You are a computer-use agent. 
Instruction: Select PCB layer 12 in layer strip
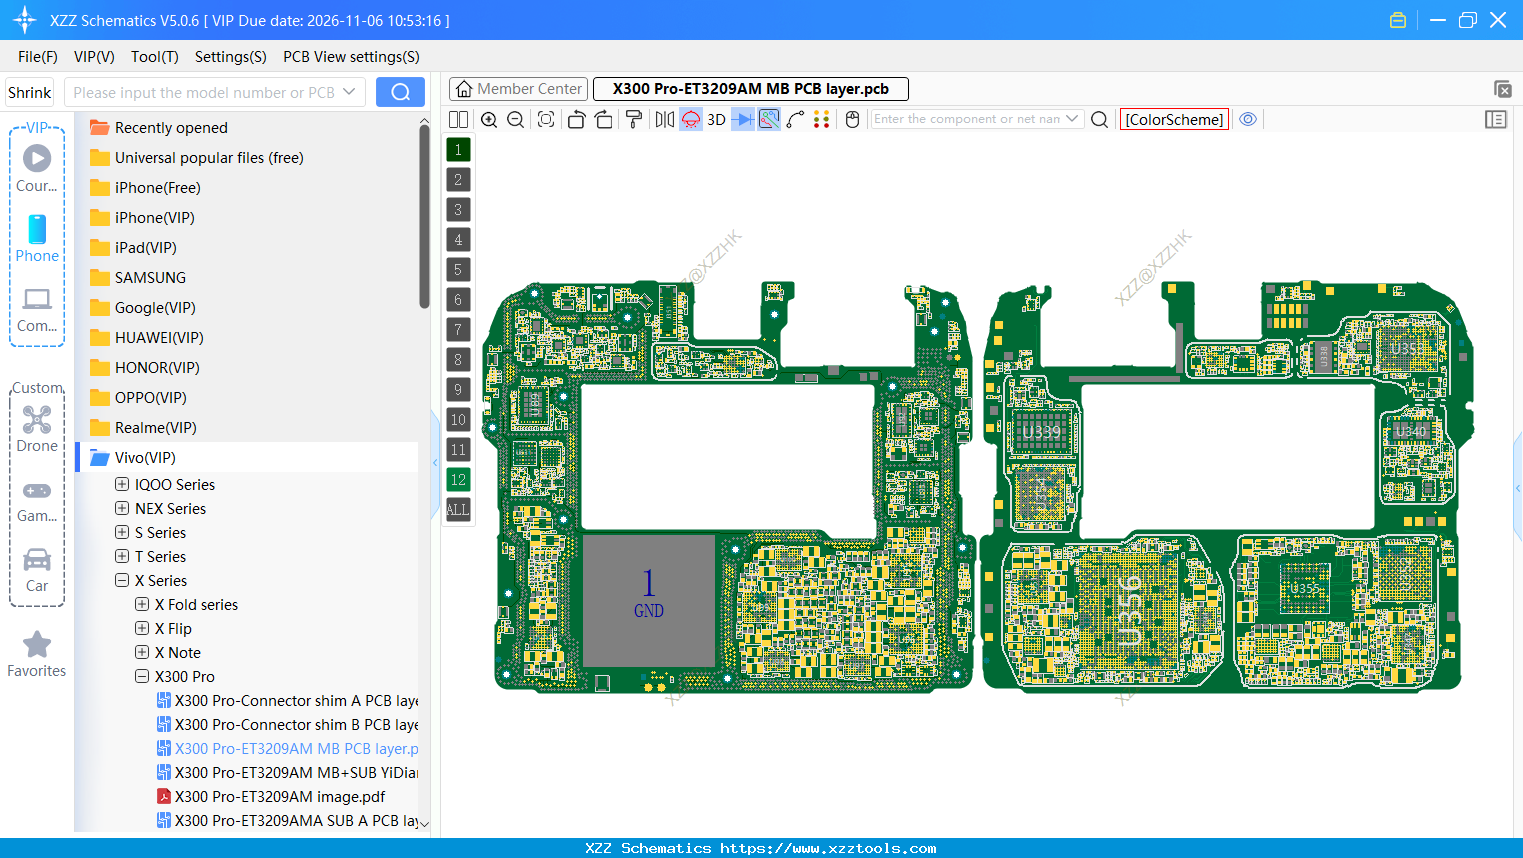pyautogui.click(x=458, y=480)
